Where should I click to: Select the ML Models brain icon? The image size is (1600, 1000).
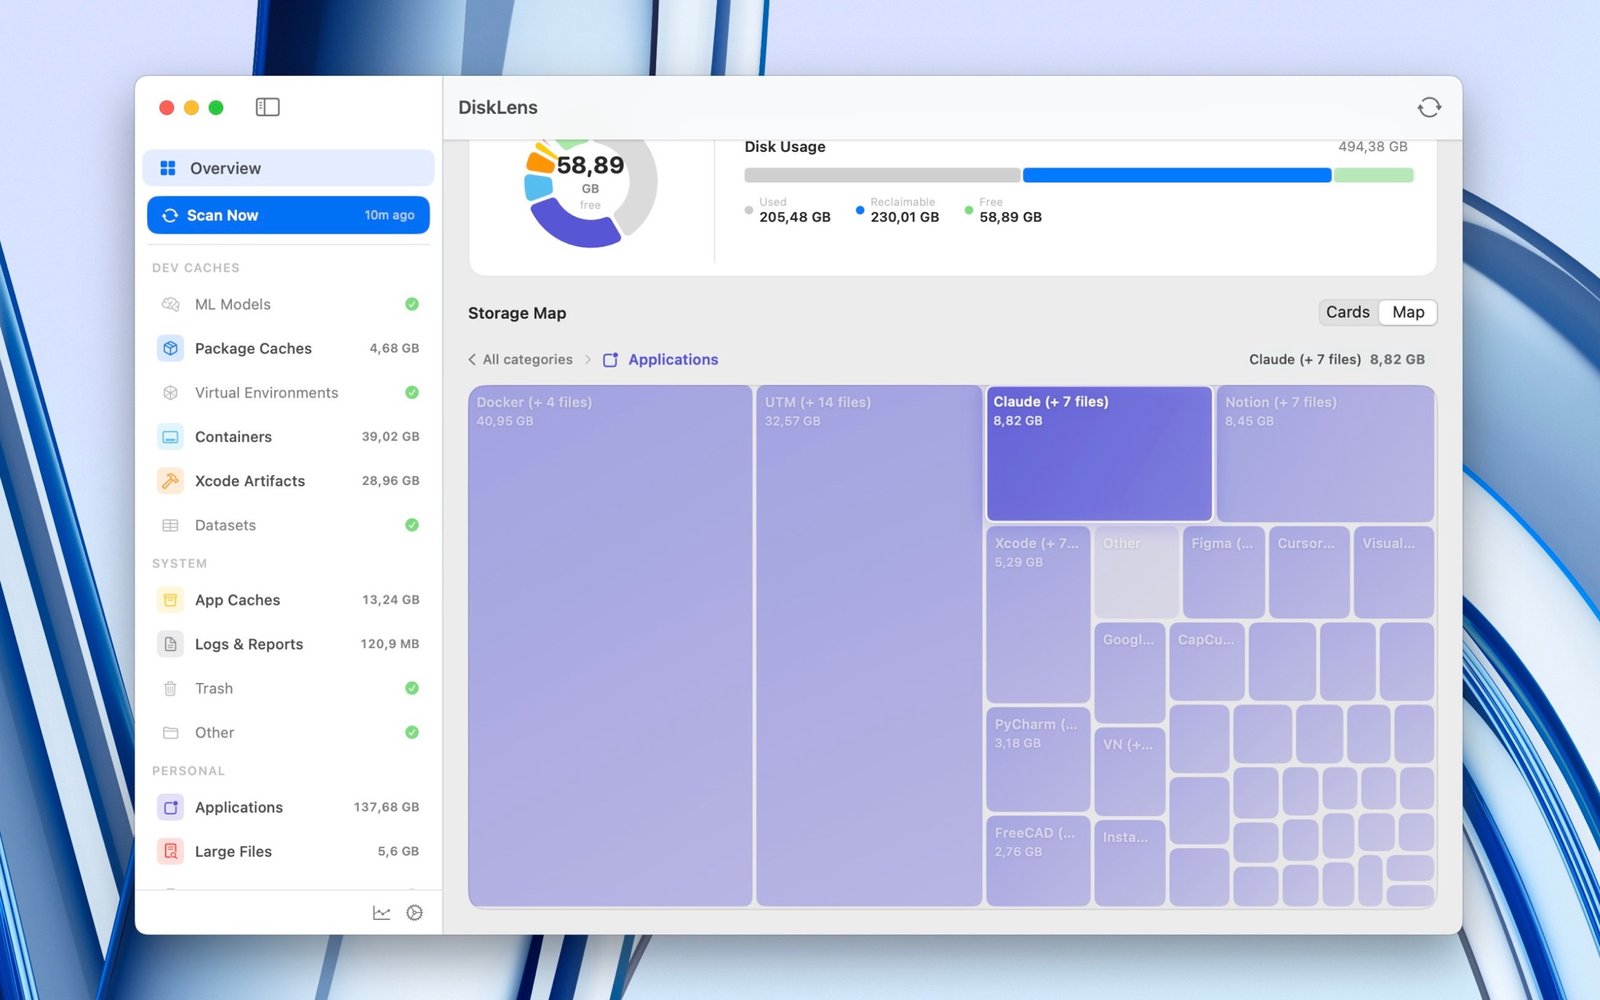pos(170,304)
